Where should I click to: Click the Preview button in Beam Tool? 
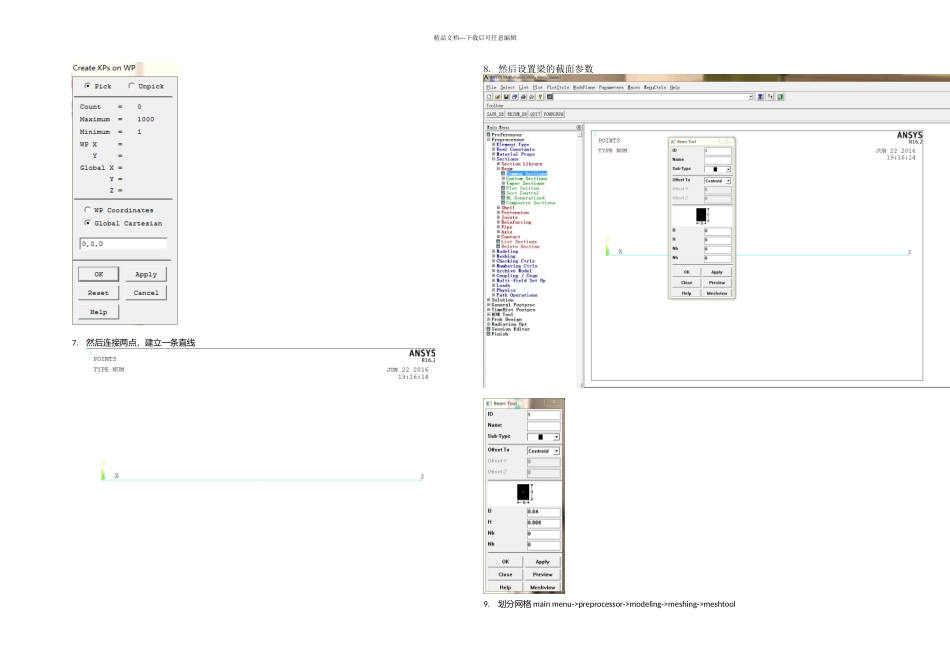(542, 574)
